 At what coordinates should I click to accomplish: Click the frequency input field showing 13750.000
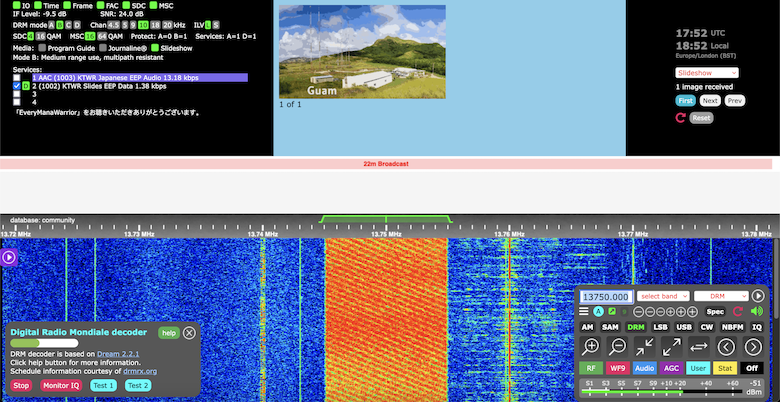[x=606, y=297]
